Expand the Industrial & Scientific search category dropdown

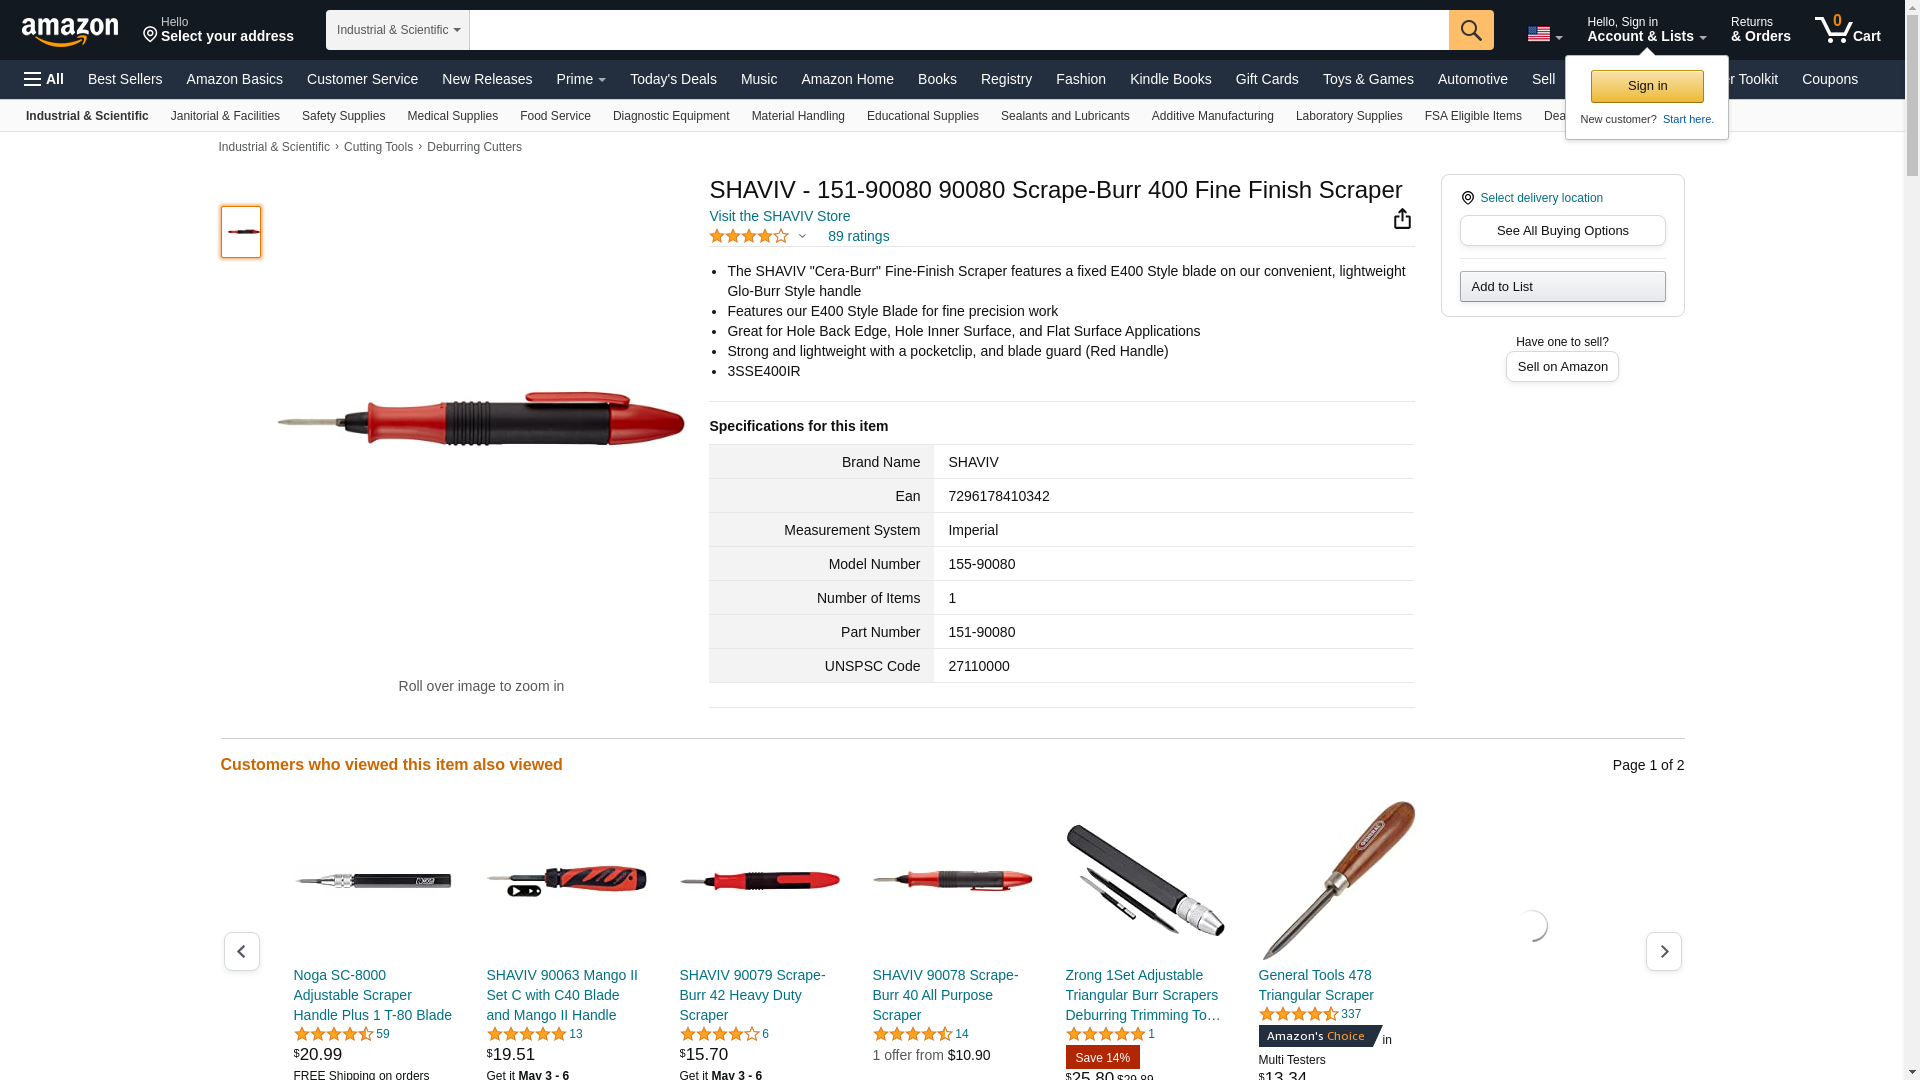point(398,30)
